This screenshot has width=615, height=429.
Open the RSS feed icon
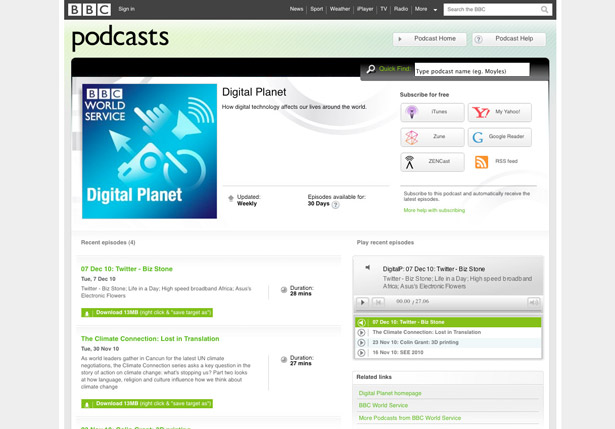pos(481,162)
